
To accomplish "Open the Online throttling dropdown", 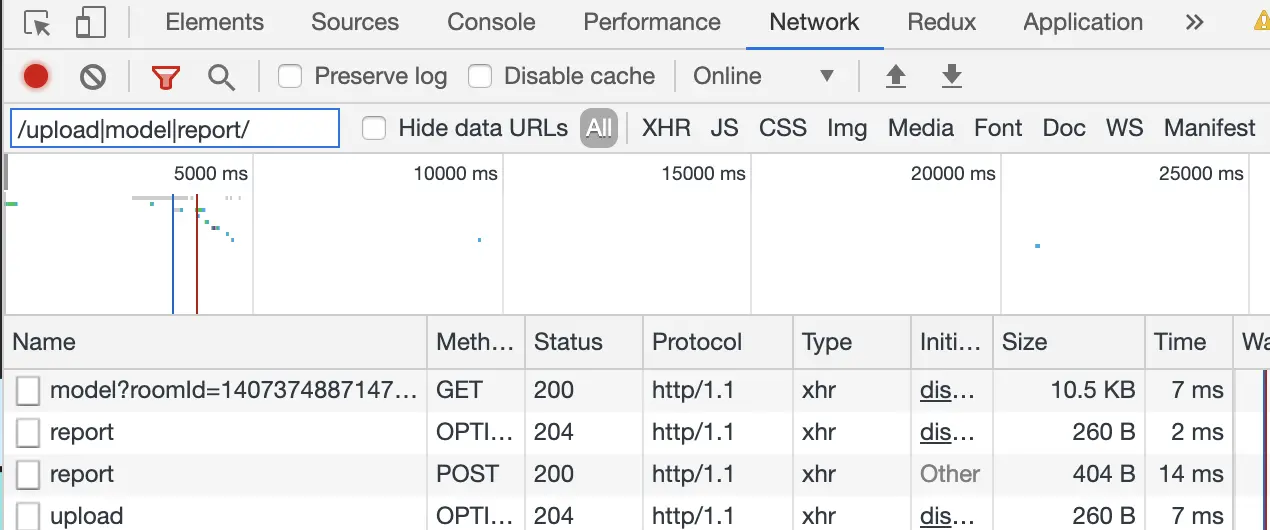I will pos(764,76).
